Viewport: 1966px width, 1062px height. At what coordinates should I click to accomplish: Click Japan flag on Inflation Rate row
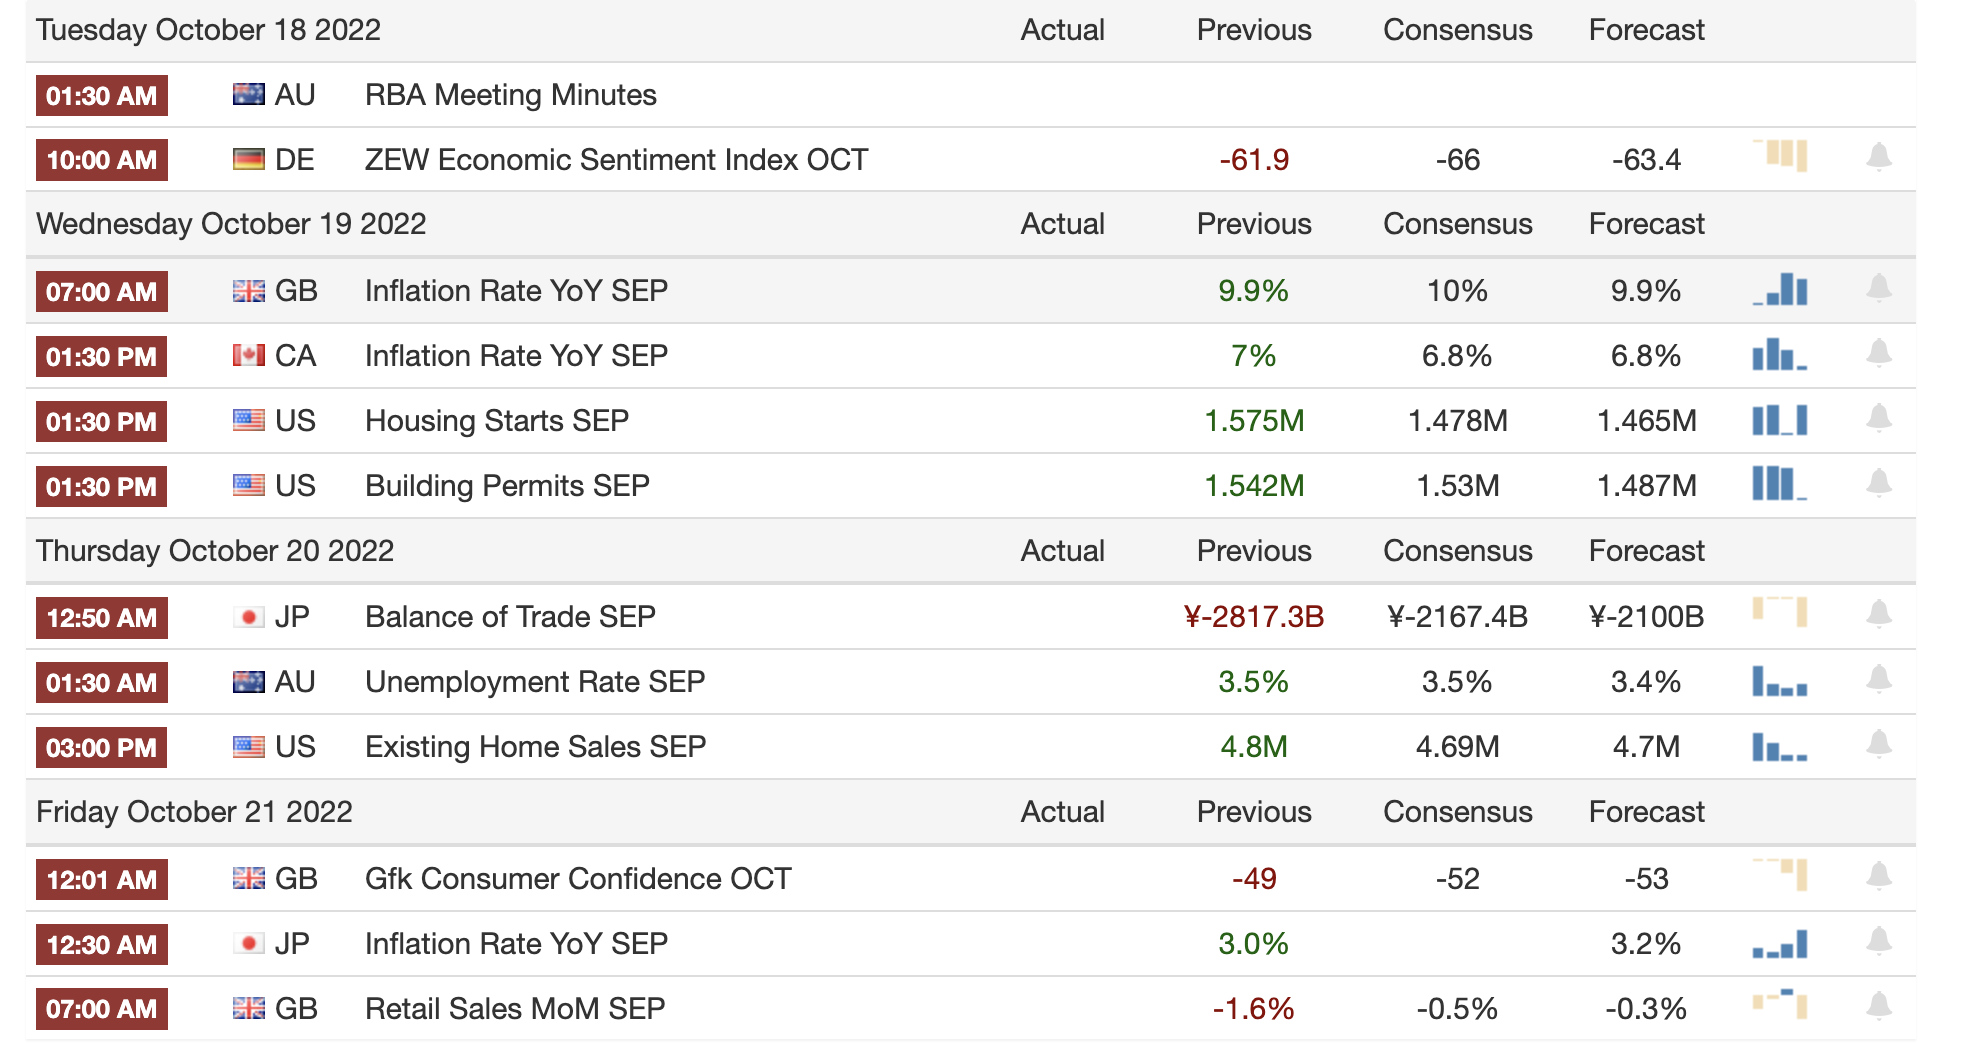tap(248, 943)
